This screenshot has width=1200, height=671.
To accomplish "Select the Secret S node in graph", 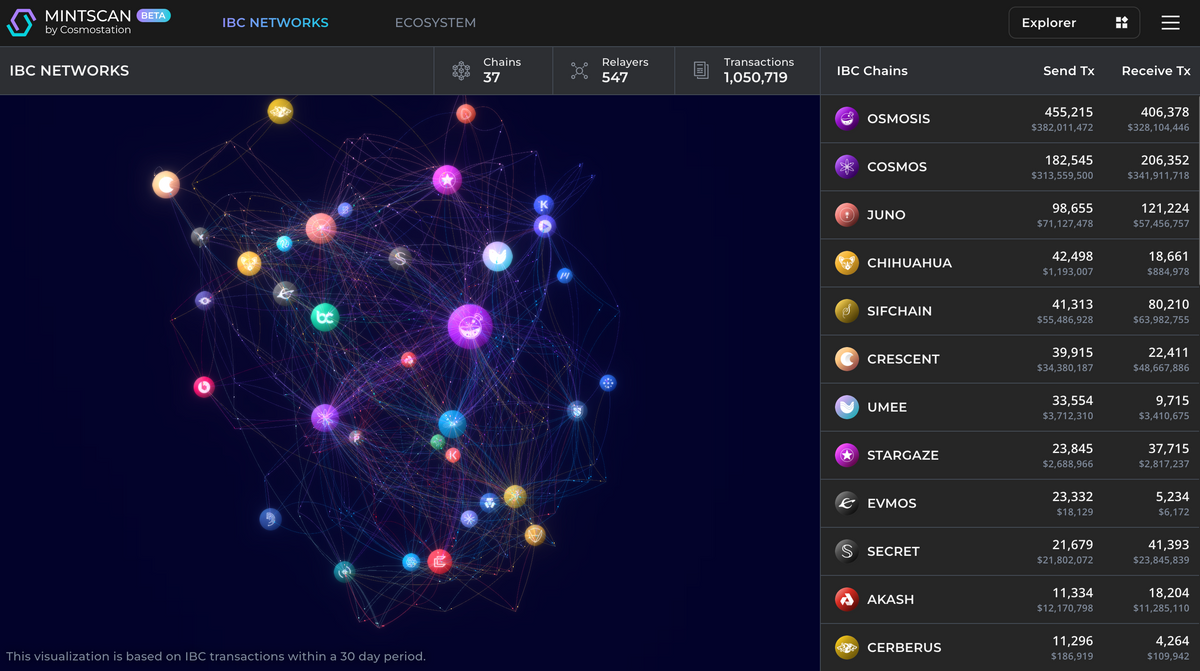I will [400, 258].
